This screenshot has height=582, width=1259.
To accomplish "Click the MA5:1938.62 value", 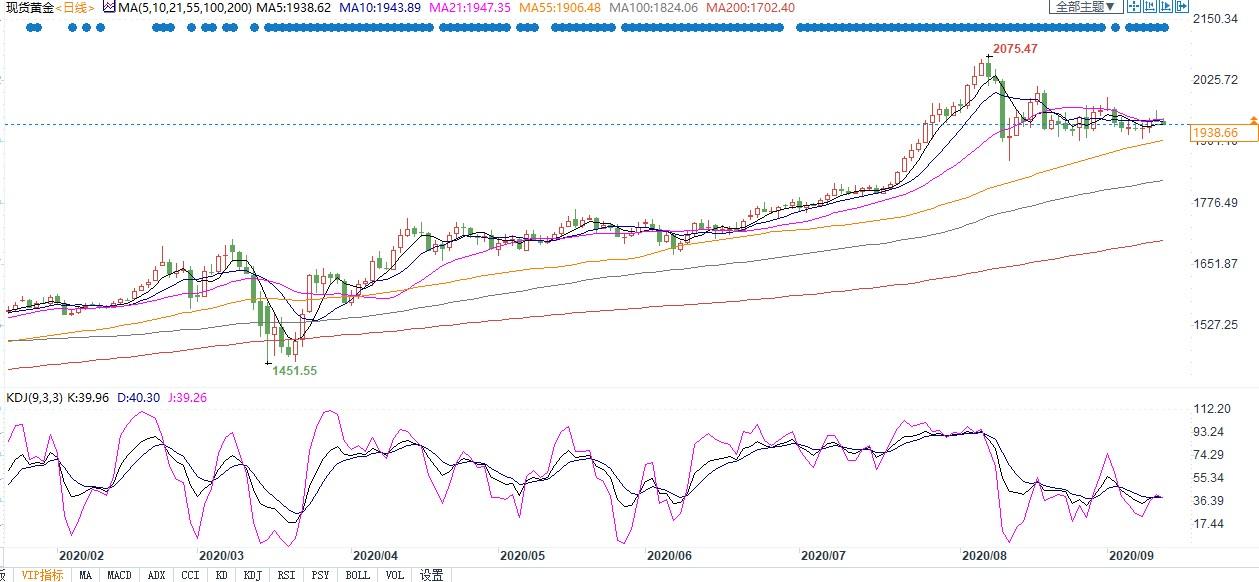I will (293, 7).
